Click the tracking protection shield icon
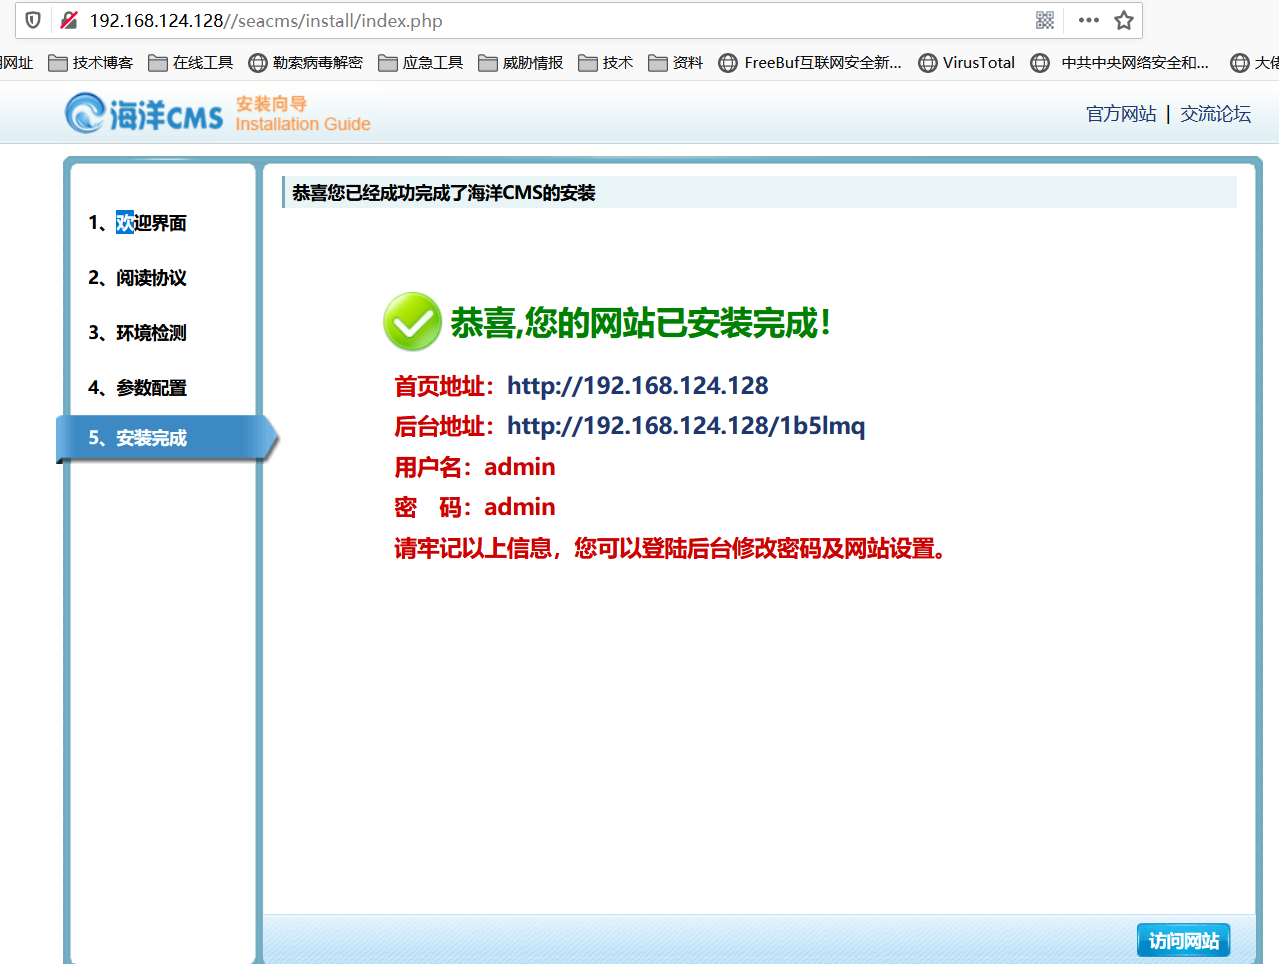The width and height of the screenshot is (1279, 964). point(33,20)
